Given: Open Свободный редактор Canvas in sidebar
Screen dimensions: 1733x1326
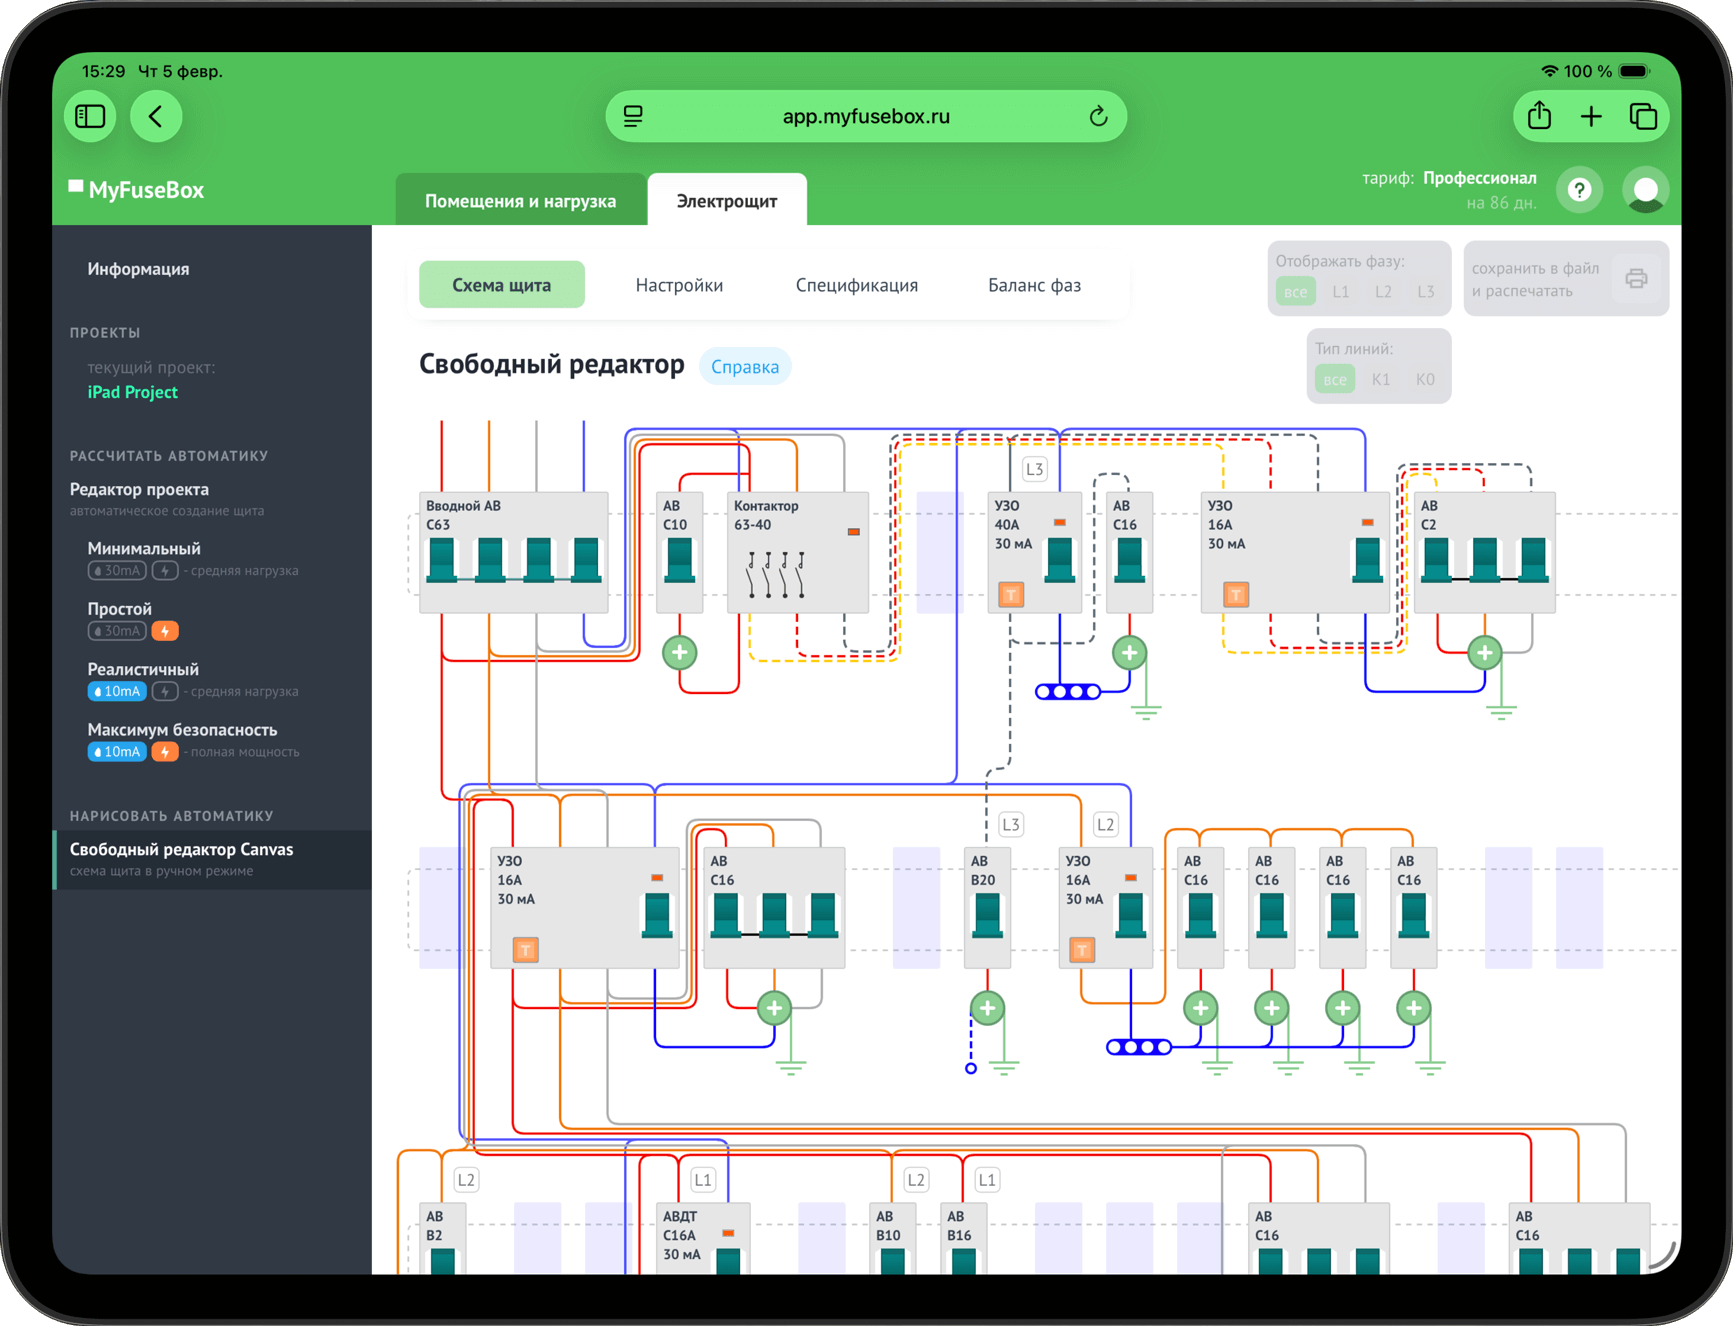Looking at the screenshot, I should (212, 859).
